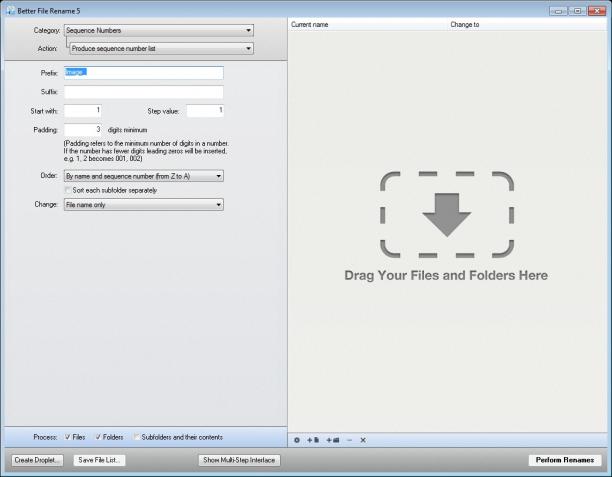Open the Action dropdown Produce sequence number list
This screenshot has width=612, height=477.
tap(161, 48)
